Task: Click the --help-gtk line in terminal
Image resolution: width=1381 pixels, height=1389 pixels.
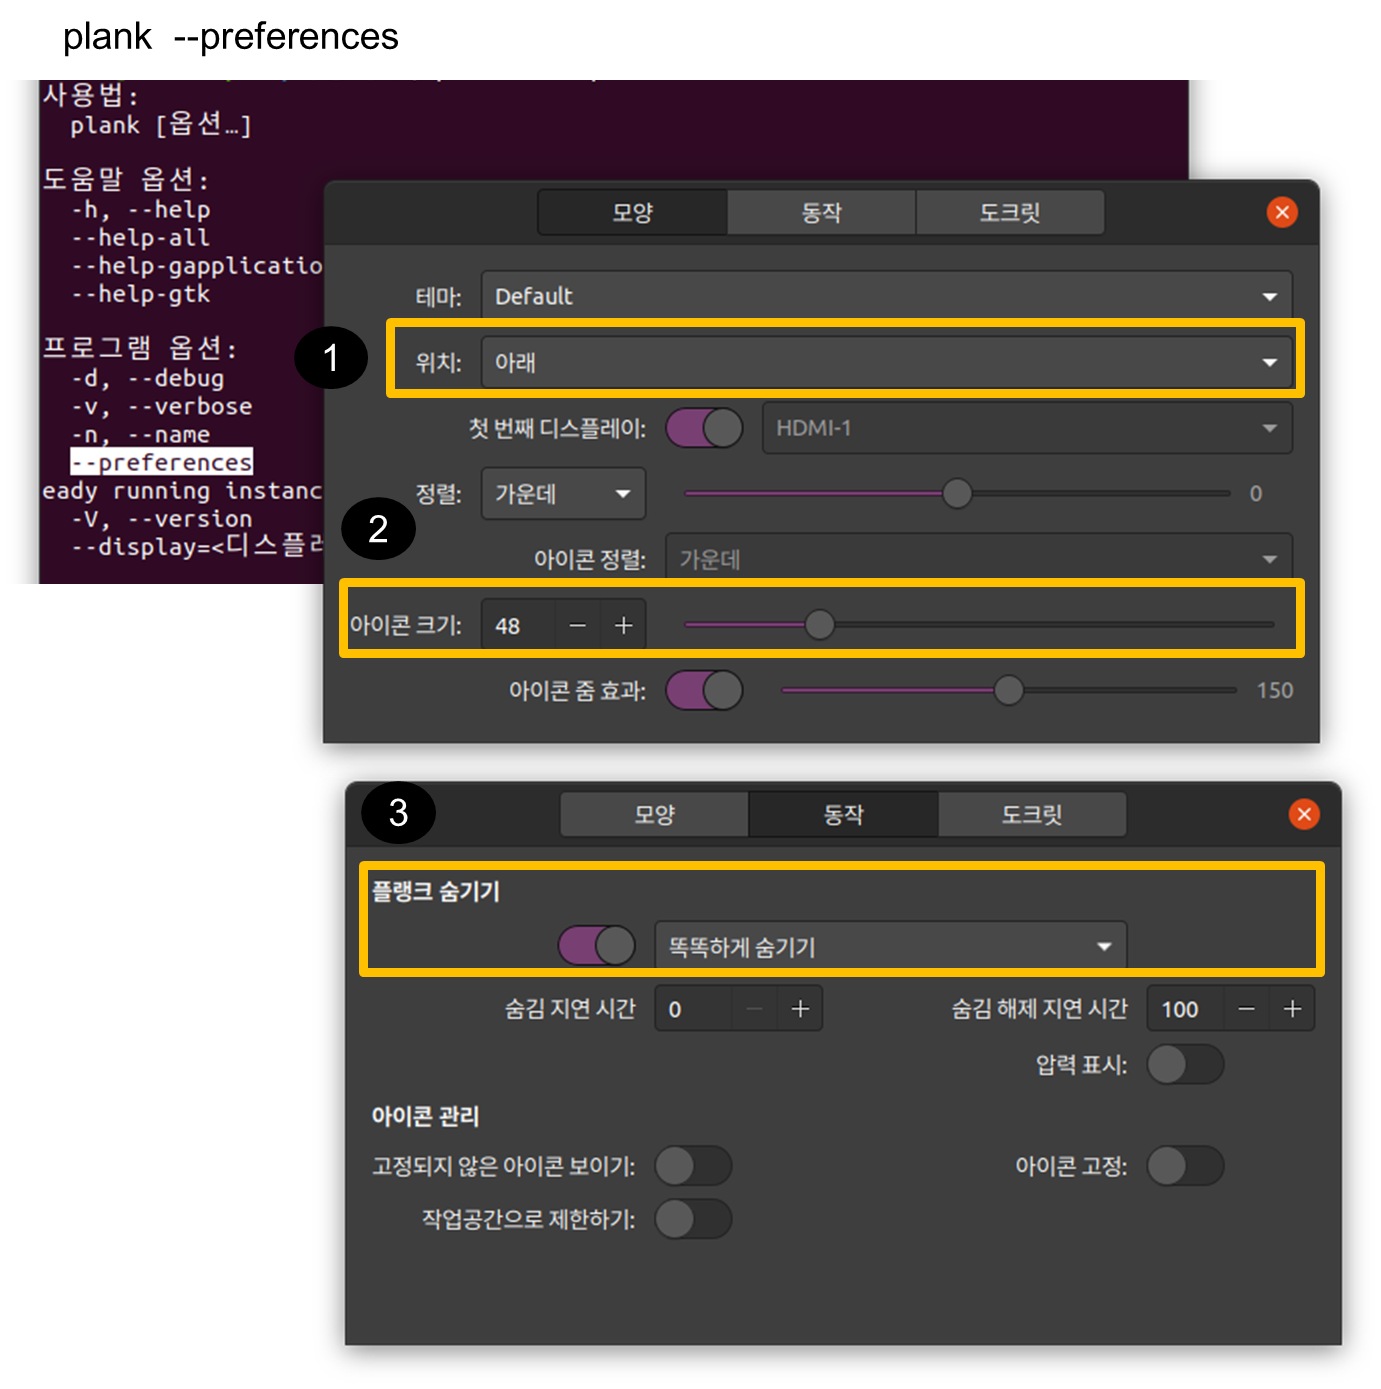Action: click(140, 294)
